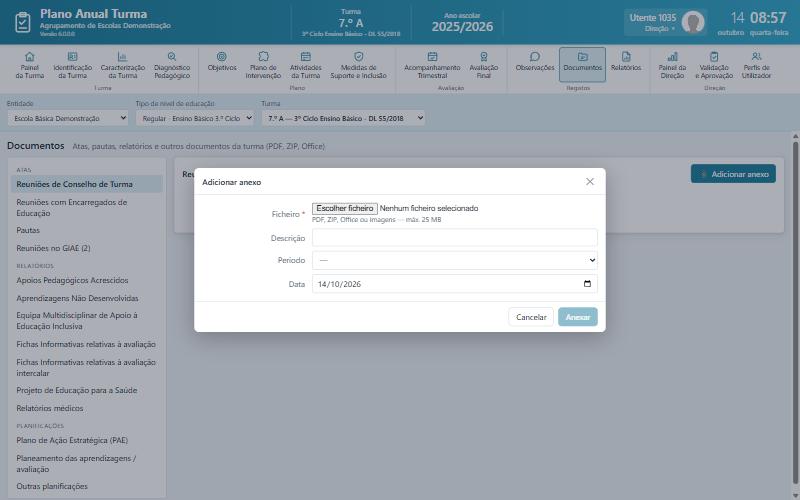Open the date picker calendar icon

(587, 284)
